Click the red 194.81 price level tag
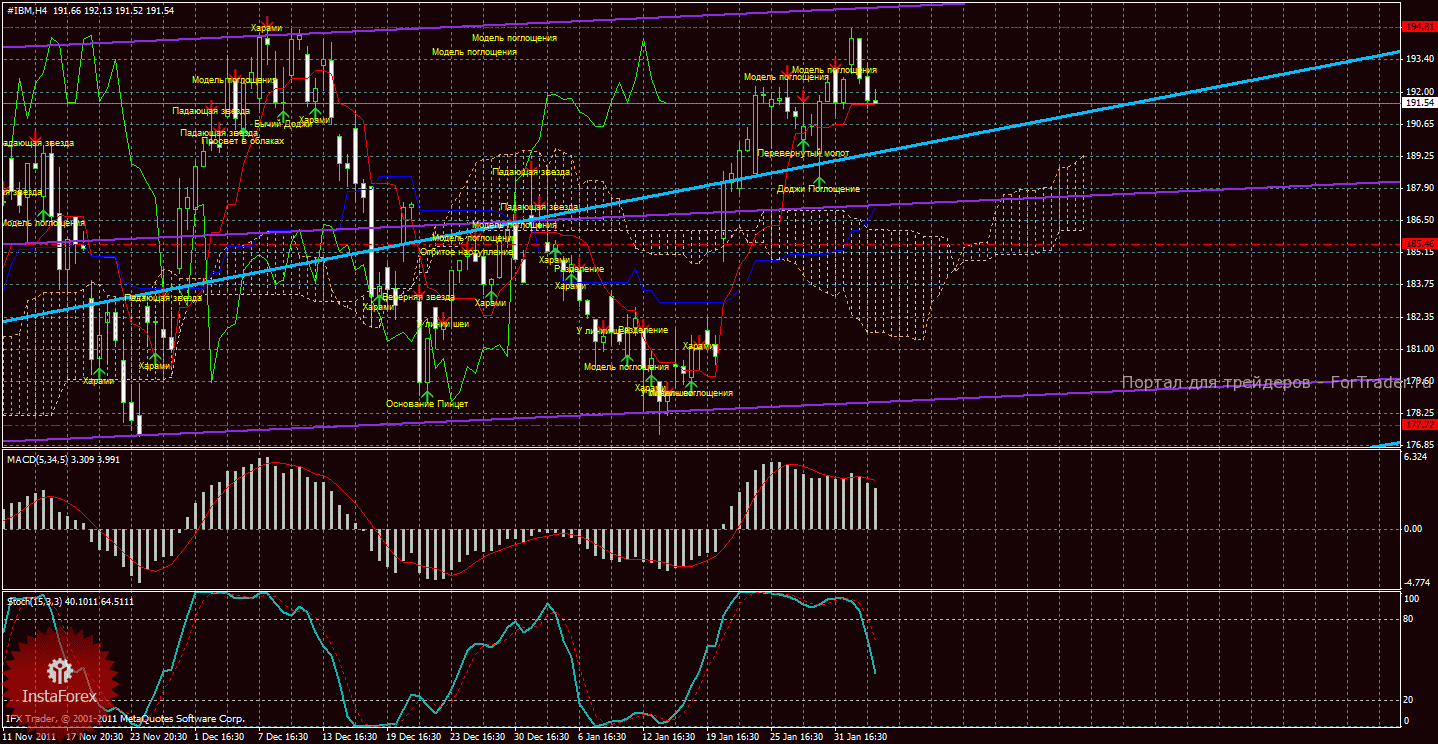The image size is (1438, 744). pos(1419,27)
